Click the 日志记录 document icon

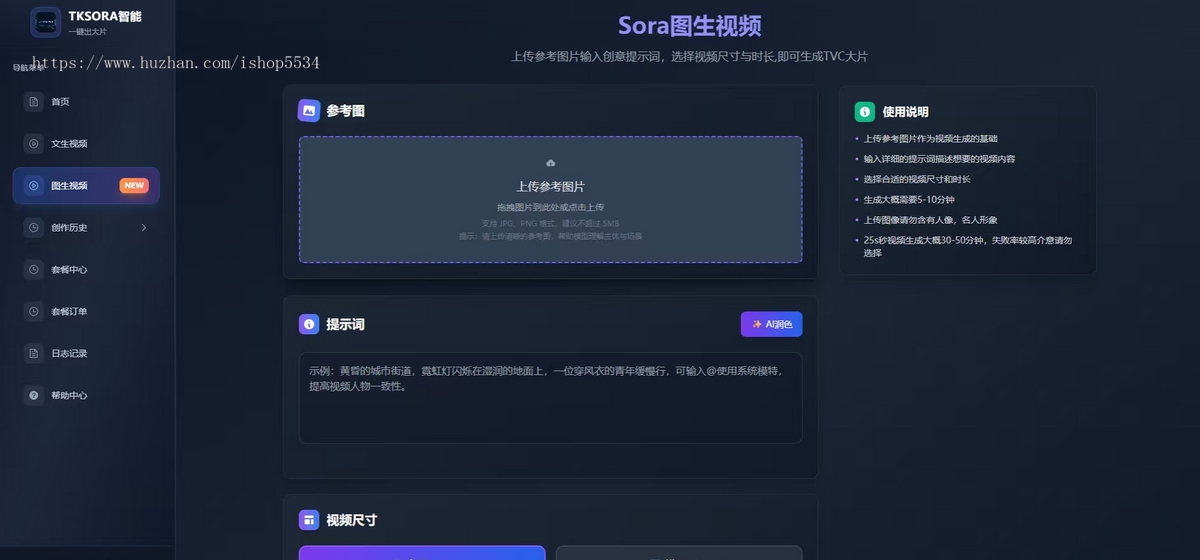34,354
